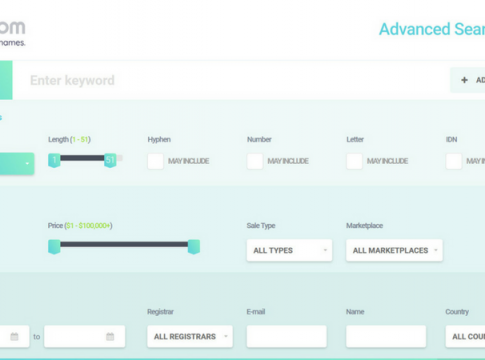485x360 pixels.
Task: Click the Price slider left handle
Action: coord(54,247)
